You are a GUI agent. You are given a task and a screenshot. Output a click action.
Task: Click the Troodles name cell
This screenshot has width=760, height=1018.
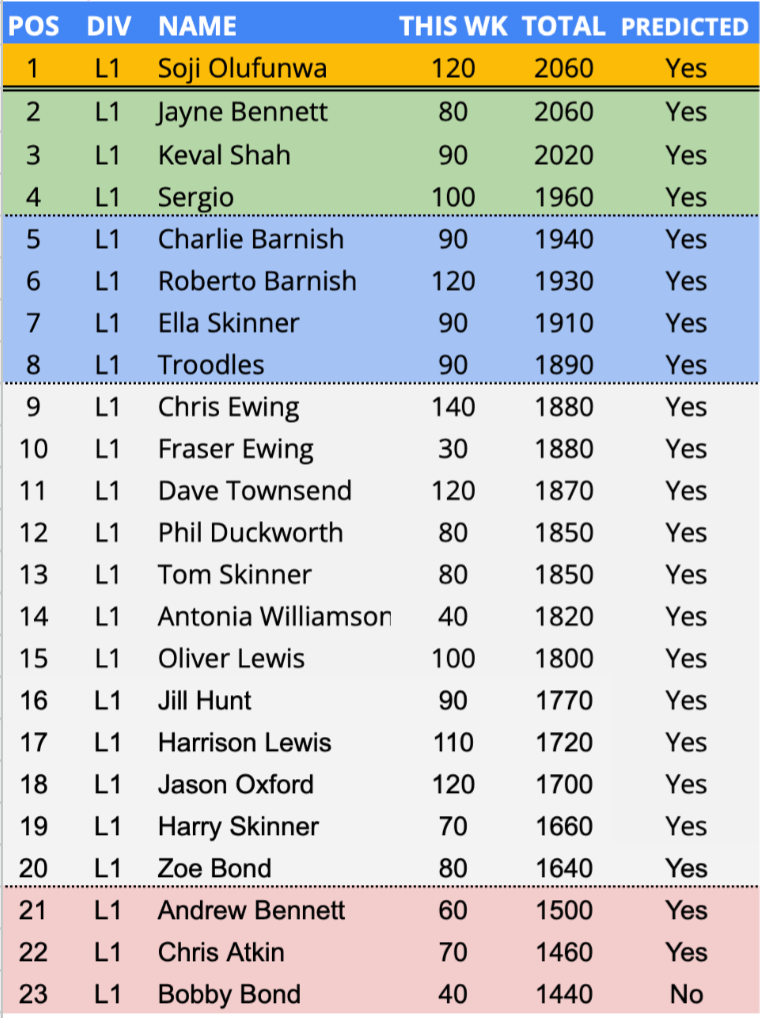pyautogui.click(x=211, y=365)
